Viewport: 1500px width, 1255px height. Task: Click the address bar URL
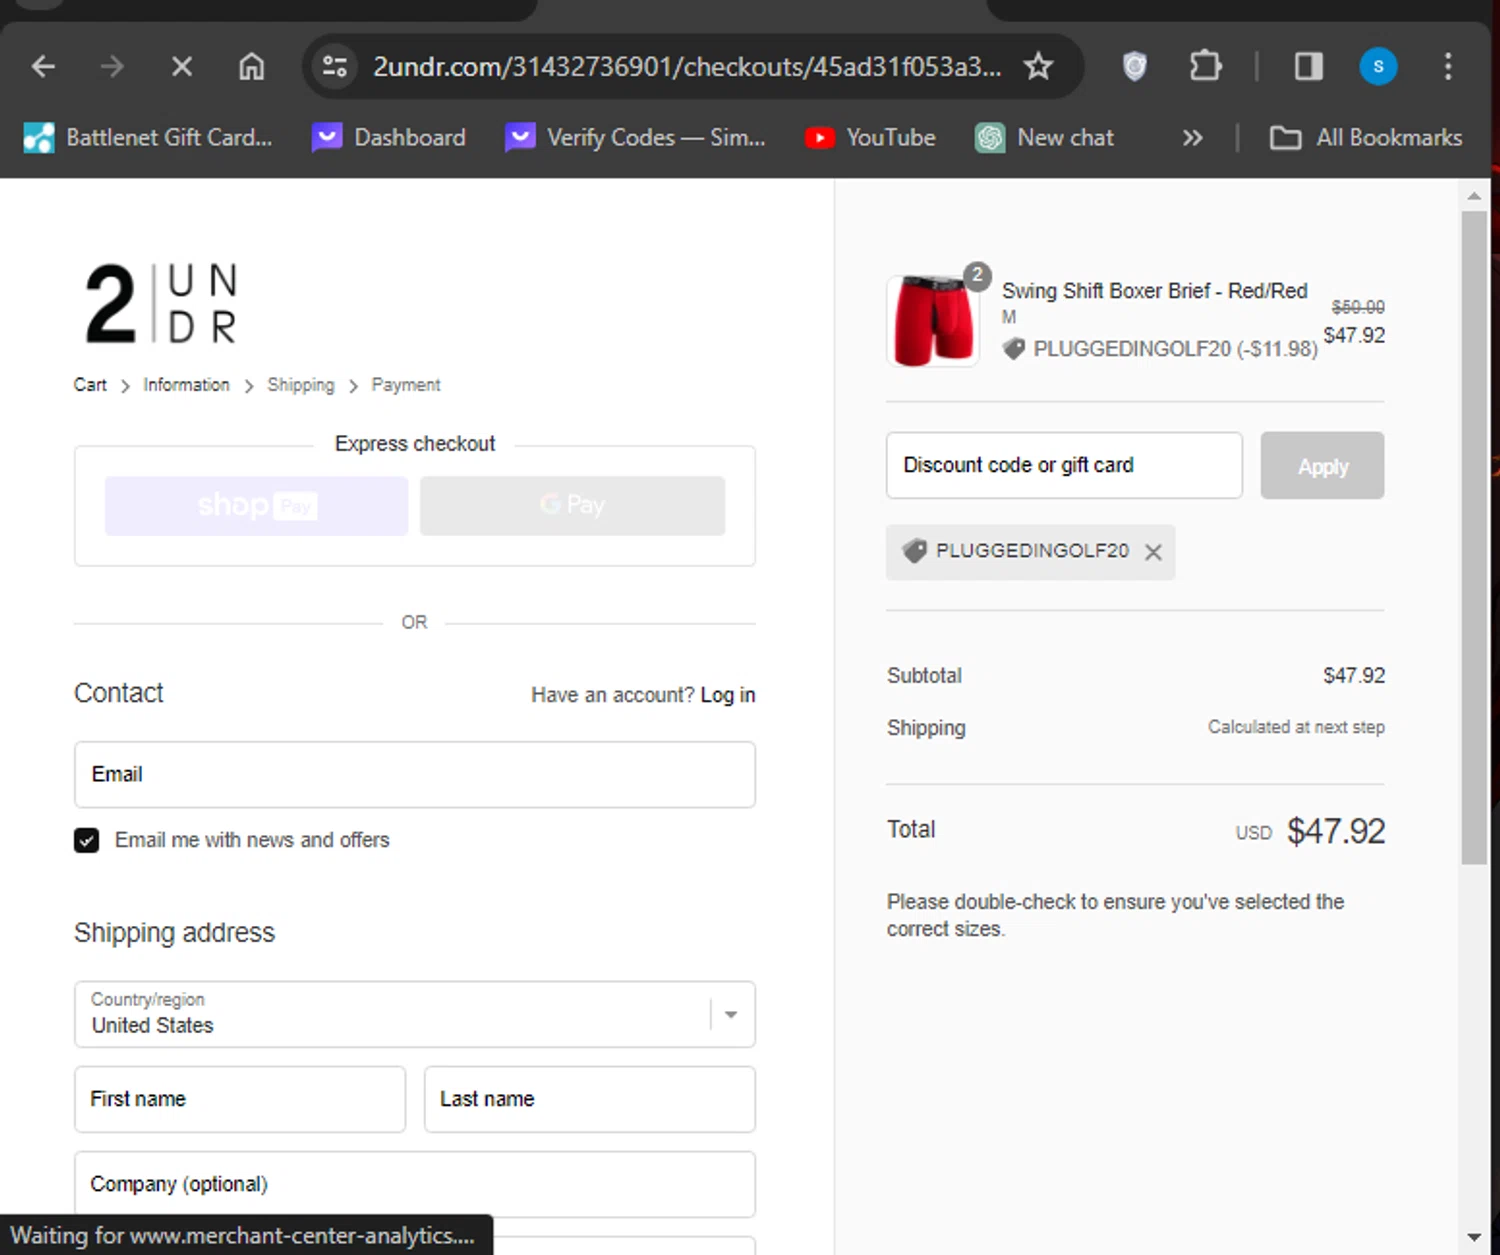(x=687, y=67)
